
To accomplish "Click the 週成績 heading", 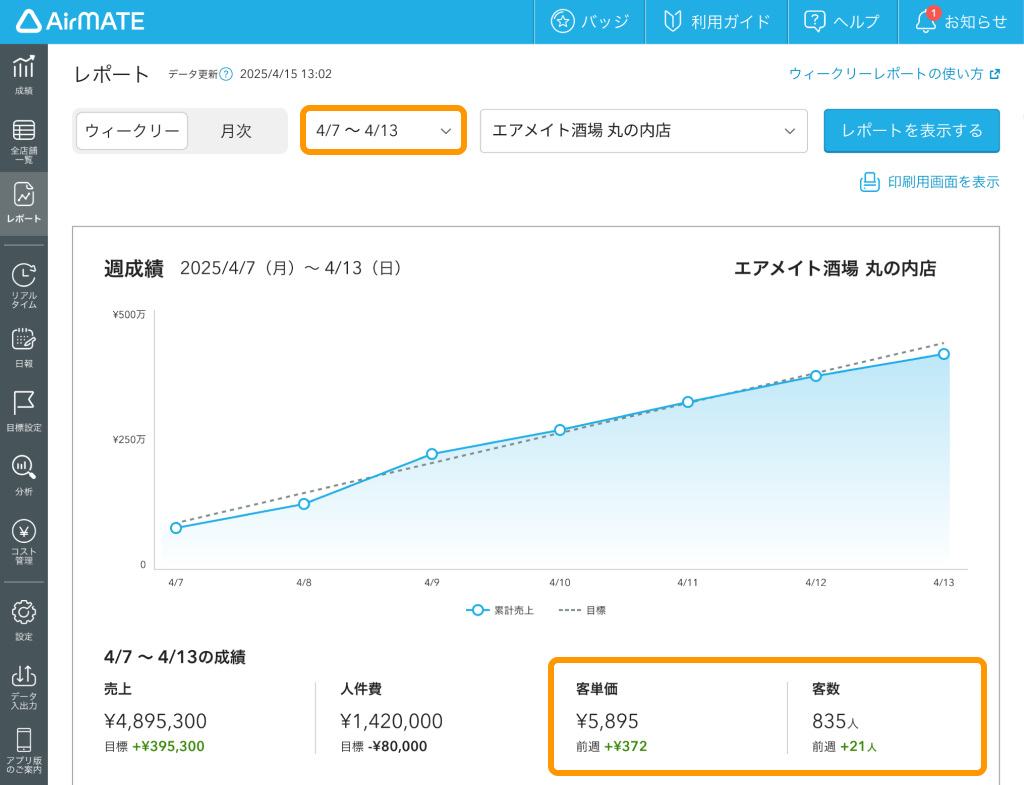I will click(134, 268).
